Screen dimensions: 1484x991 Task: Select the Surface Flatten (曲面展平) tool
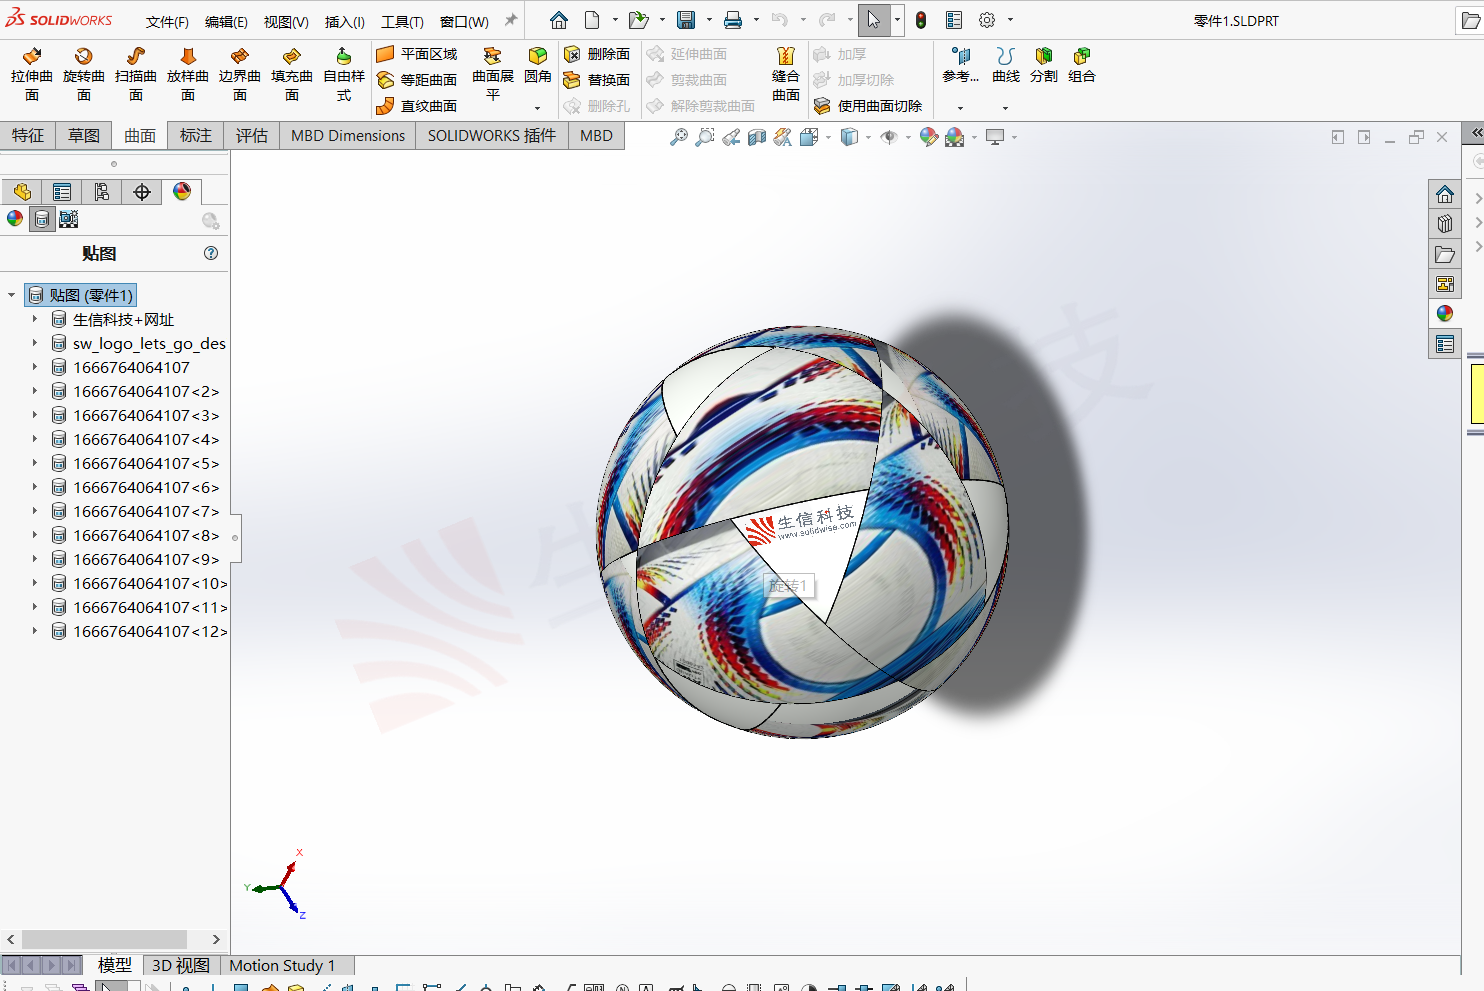(493, 75)
